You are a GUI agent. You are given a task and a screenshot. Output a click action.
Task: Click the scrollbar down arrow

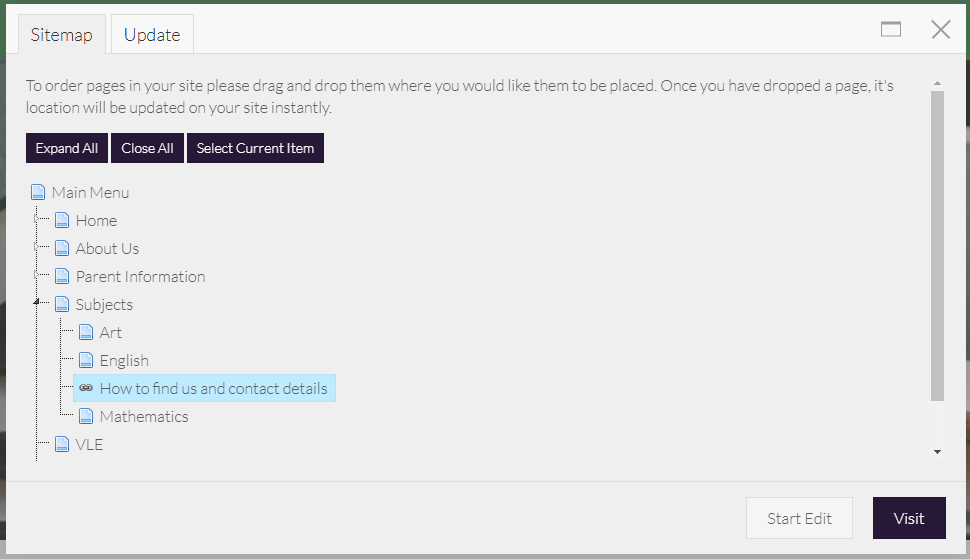937,452
